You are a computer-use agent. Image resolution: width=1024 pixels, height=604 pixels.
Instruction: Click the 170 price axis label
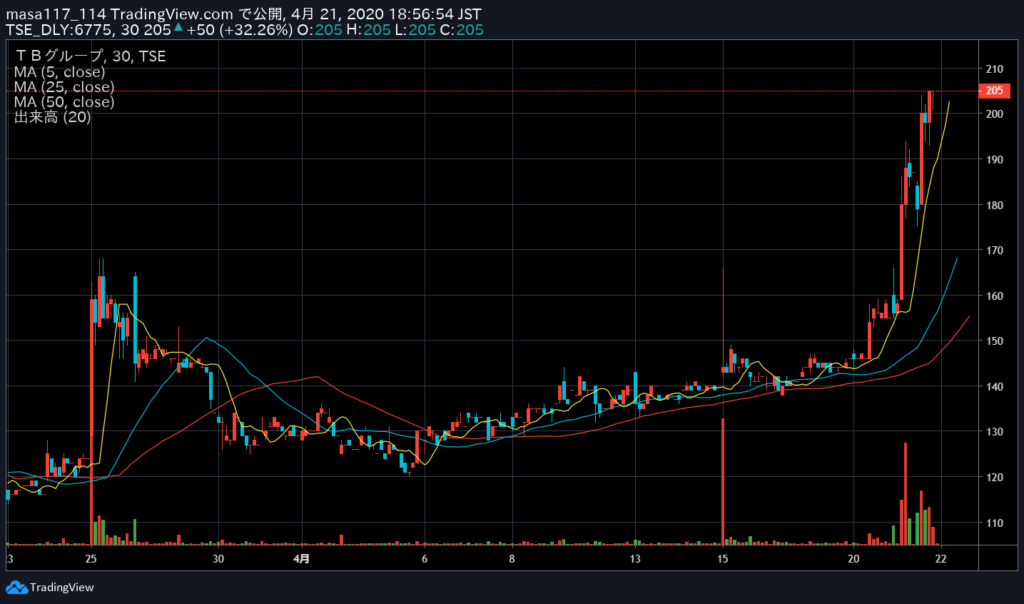click(995, 250)
